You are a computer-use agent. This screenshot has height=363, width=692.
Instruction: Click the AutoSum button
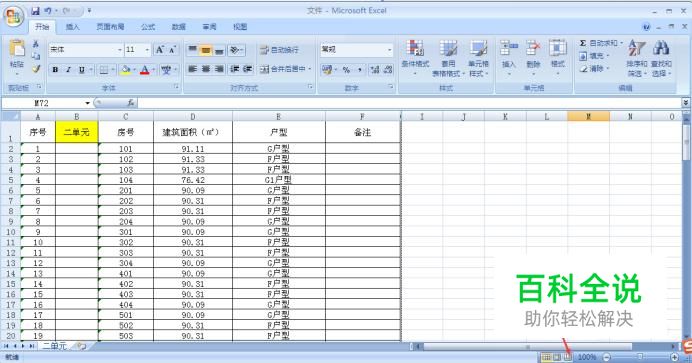[x=598, y=43]
